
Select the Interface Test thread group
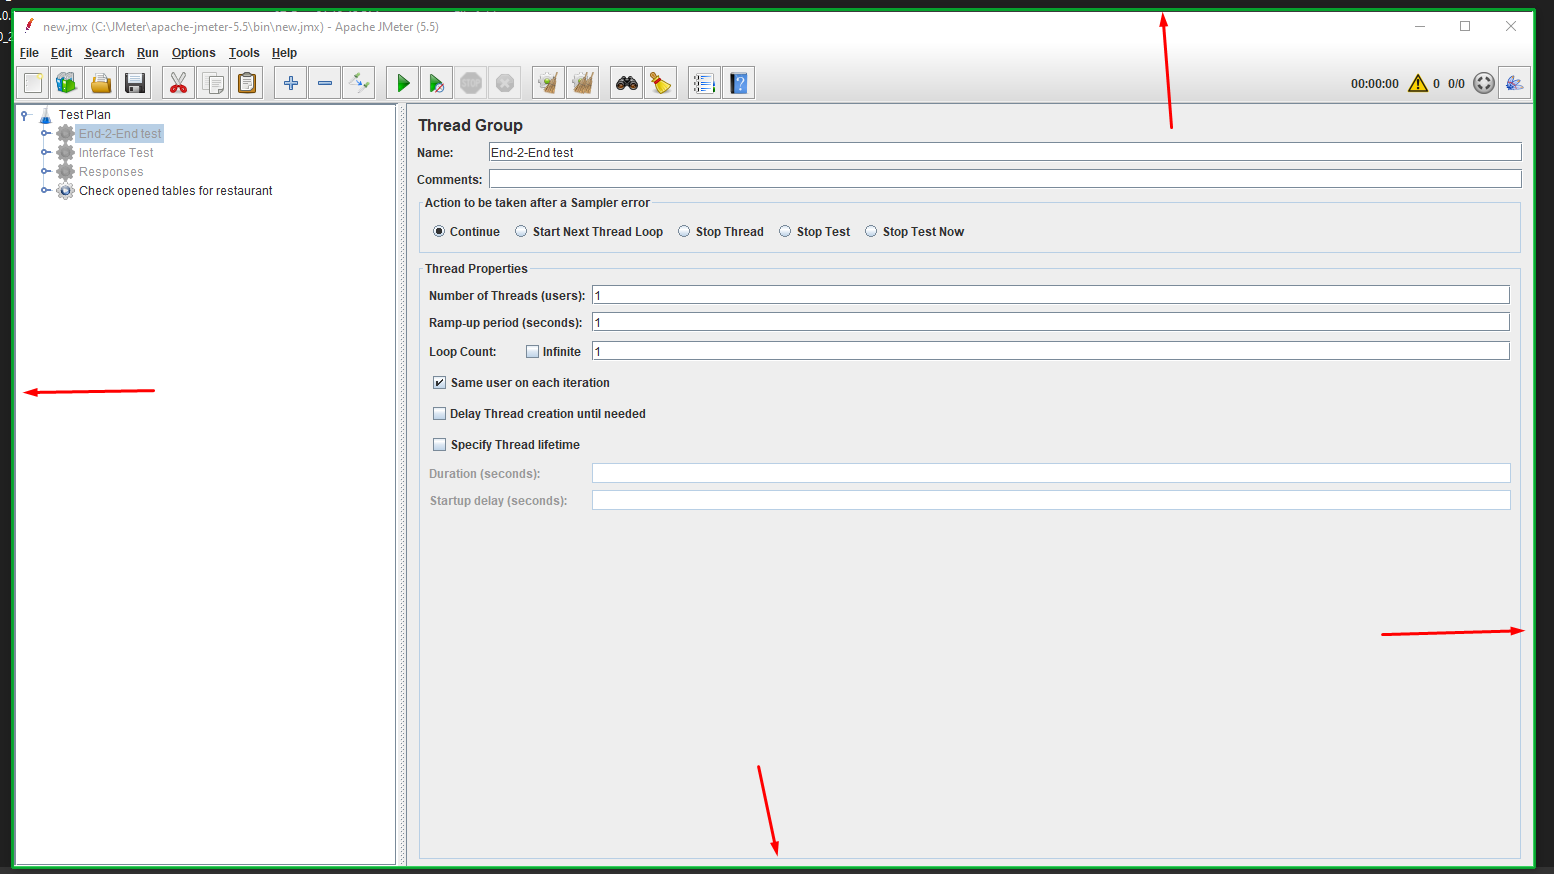pyautogui.click(x=116, y=153)
